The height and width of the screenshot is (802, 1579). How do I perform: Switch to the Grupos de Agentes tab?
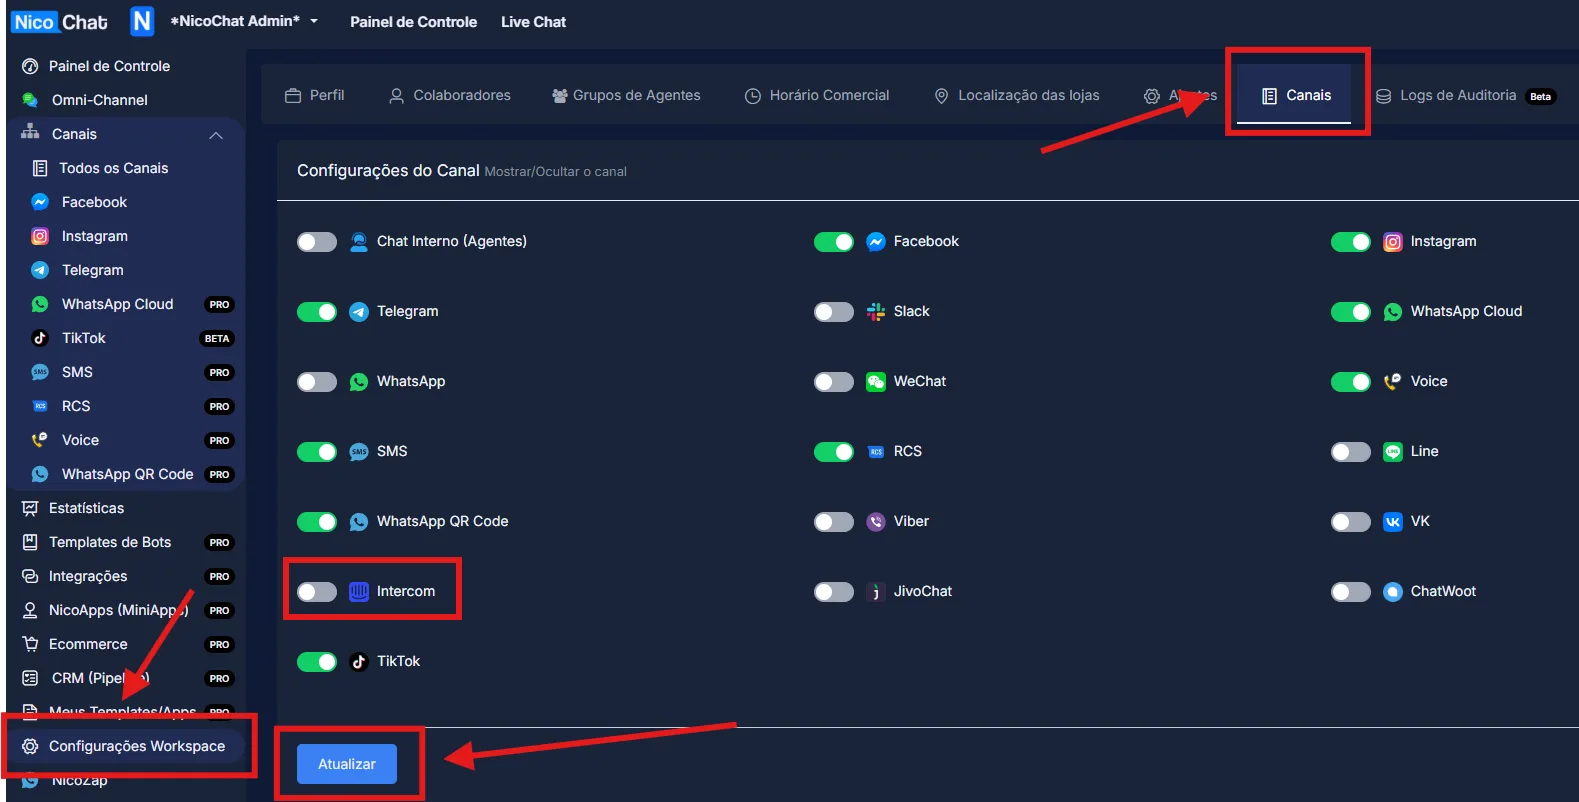[x=626, y=95]
